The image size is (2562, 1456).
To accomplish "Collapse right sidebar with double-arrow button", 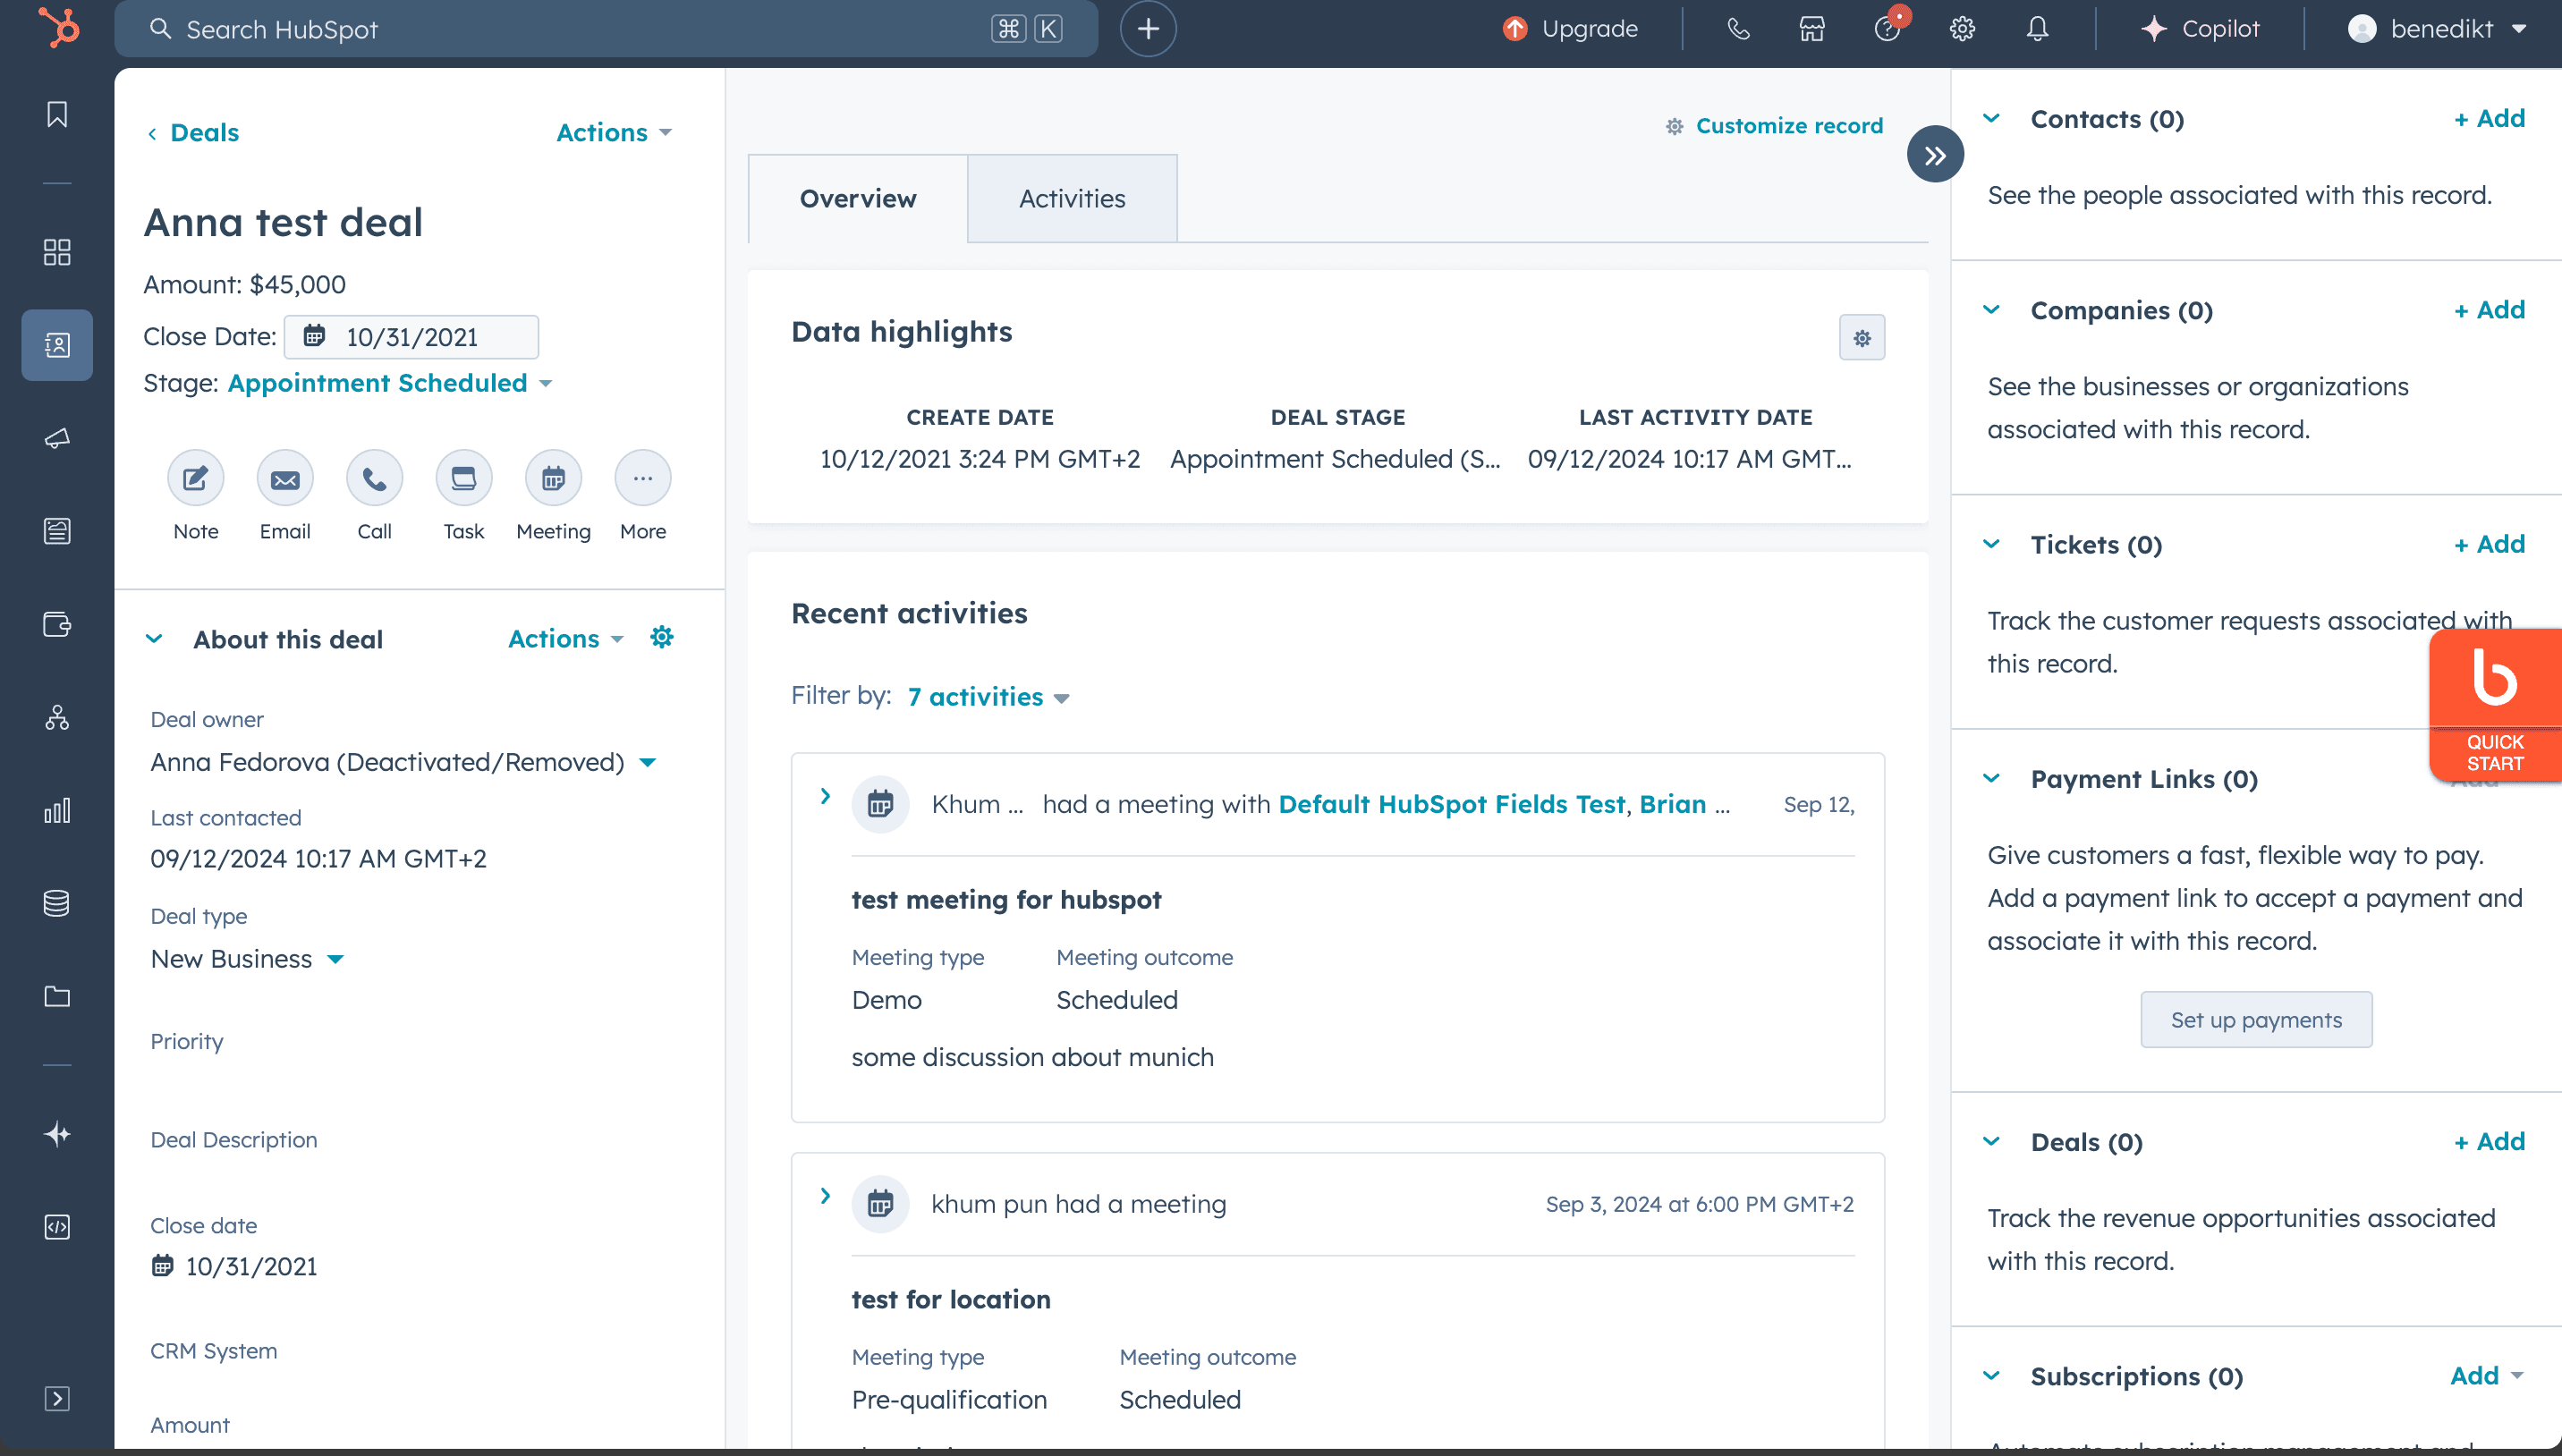I will coord(1935,154).
